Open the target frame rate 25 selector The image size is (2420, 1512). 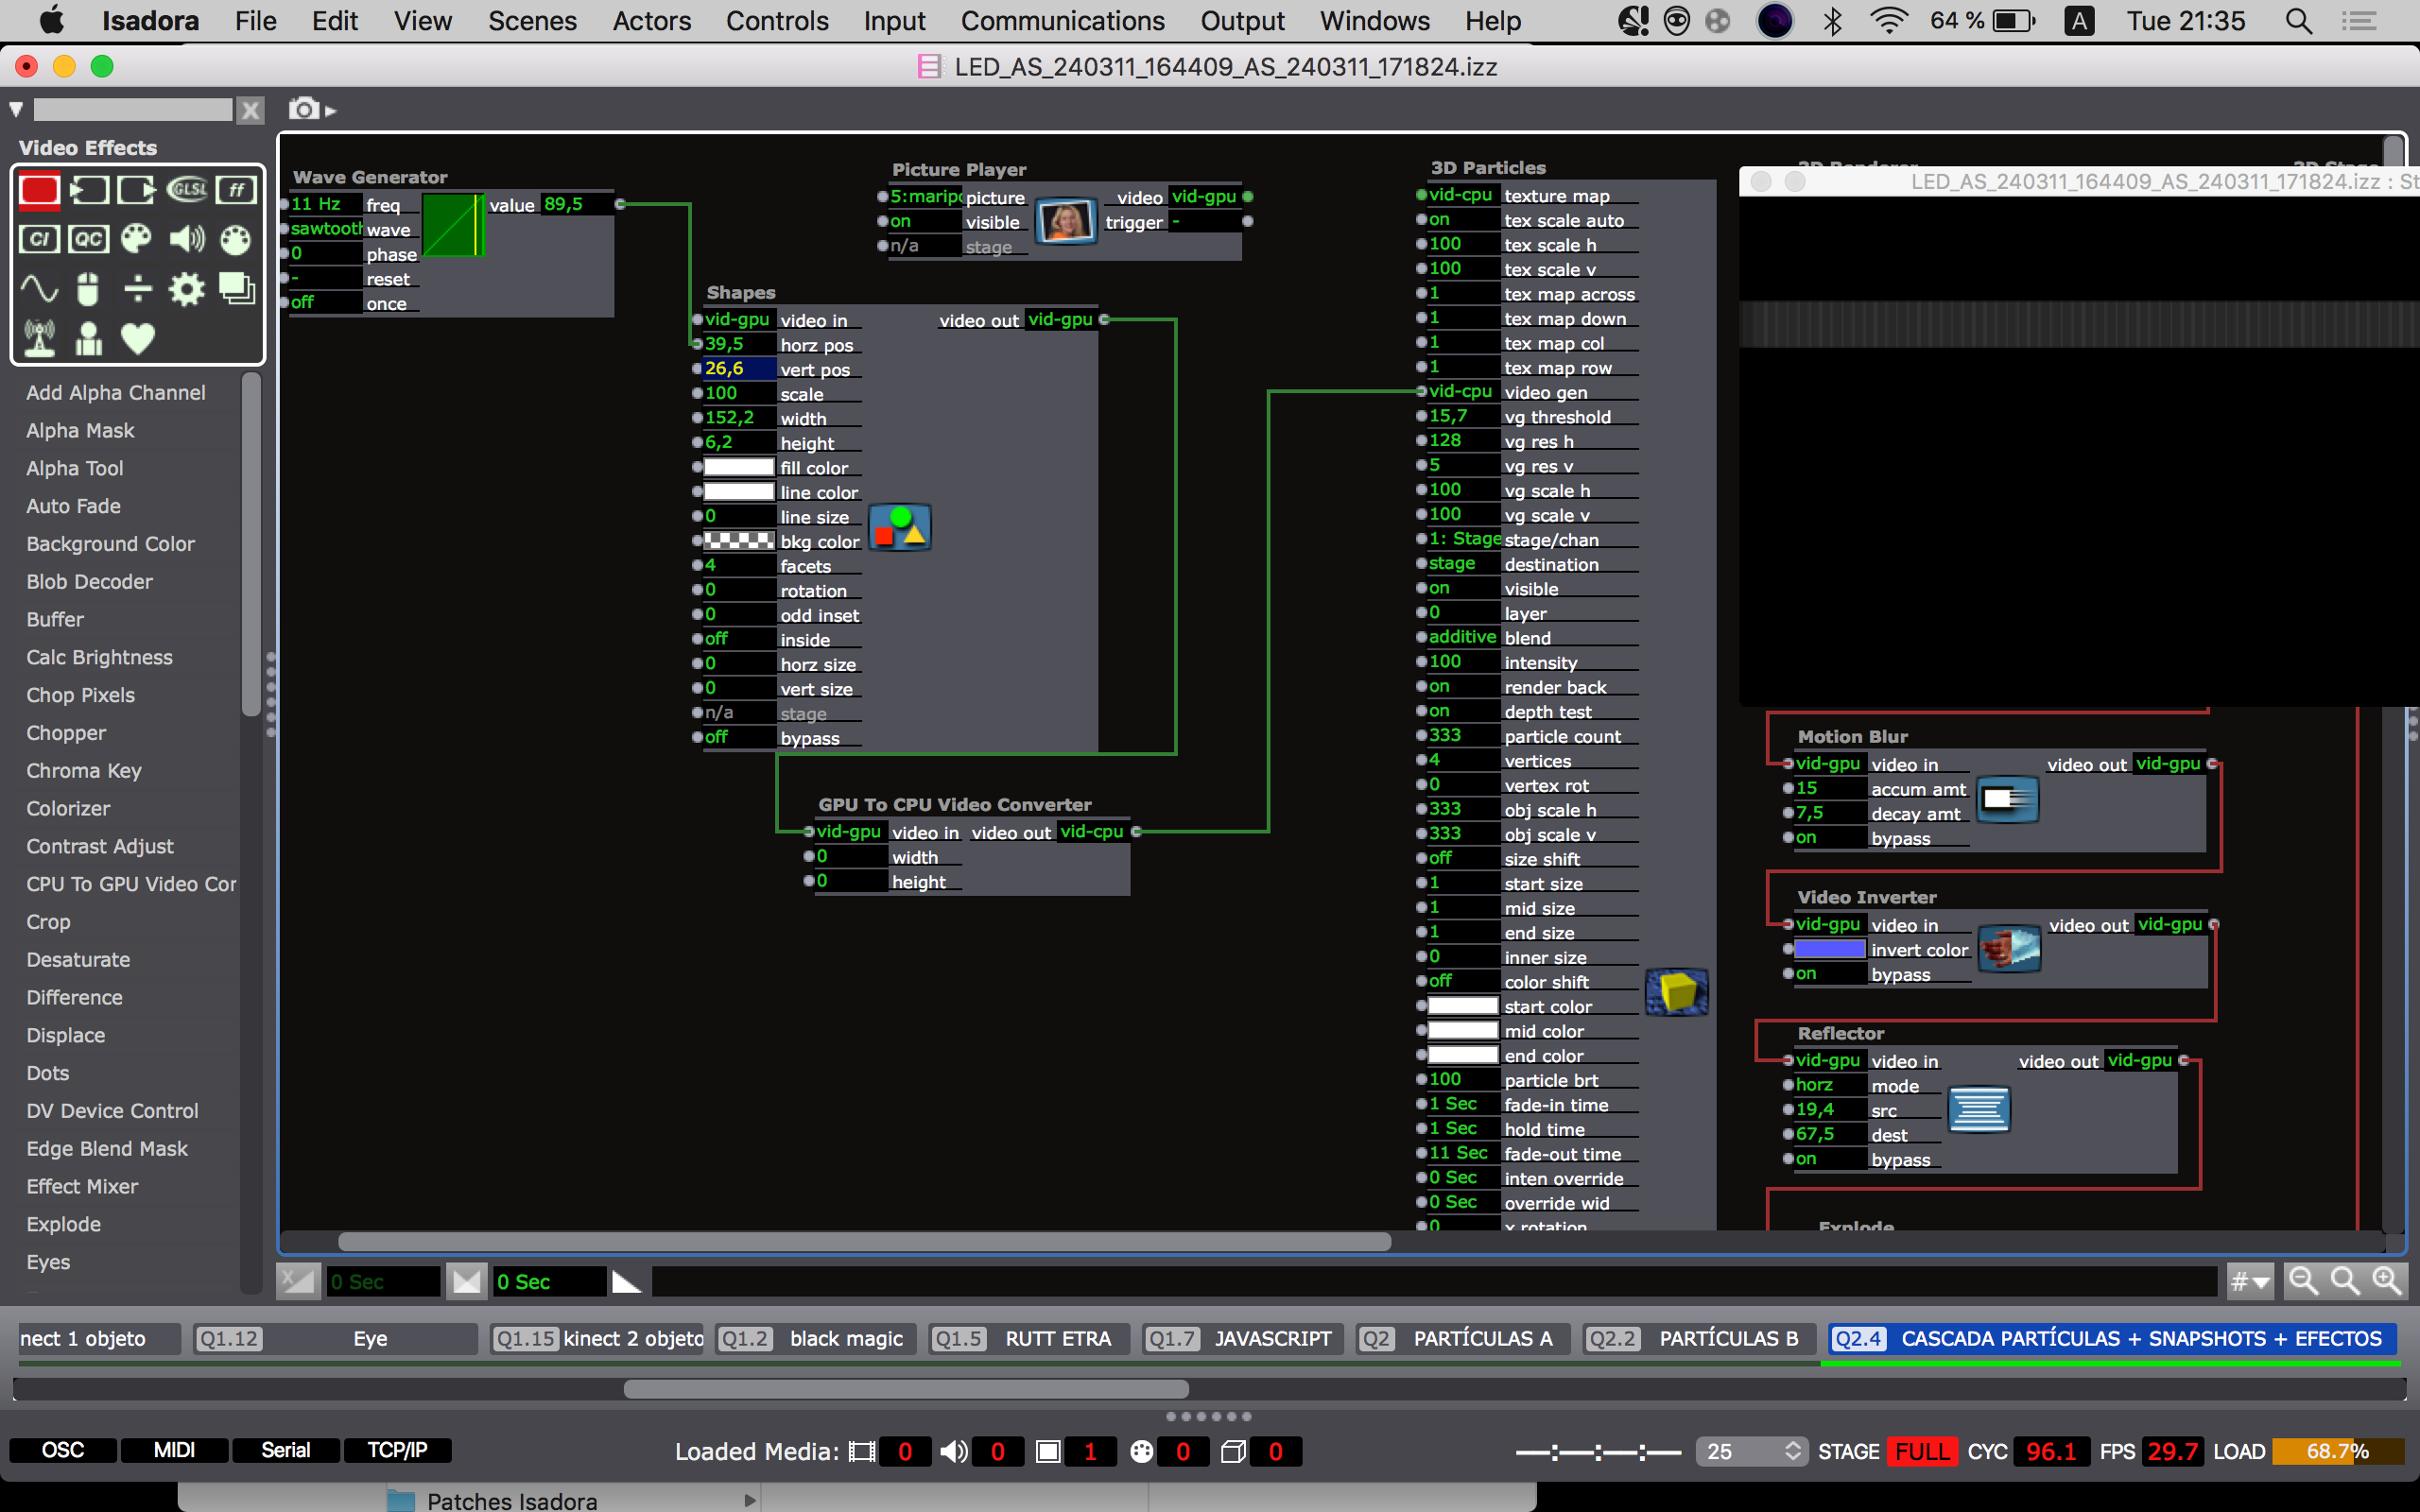(x=1754, y=1451)
